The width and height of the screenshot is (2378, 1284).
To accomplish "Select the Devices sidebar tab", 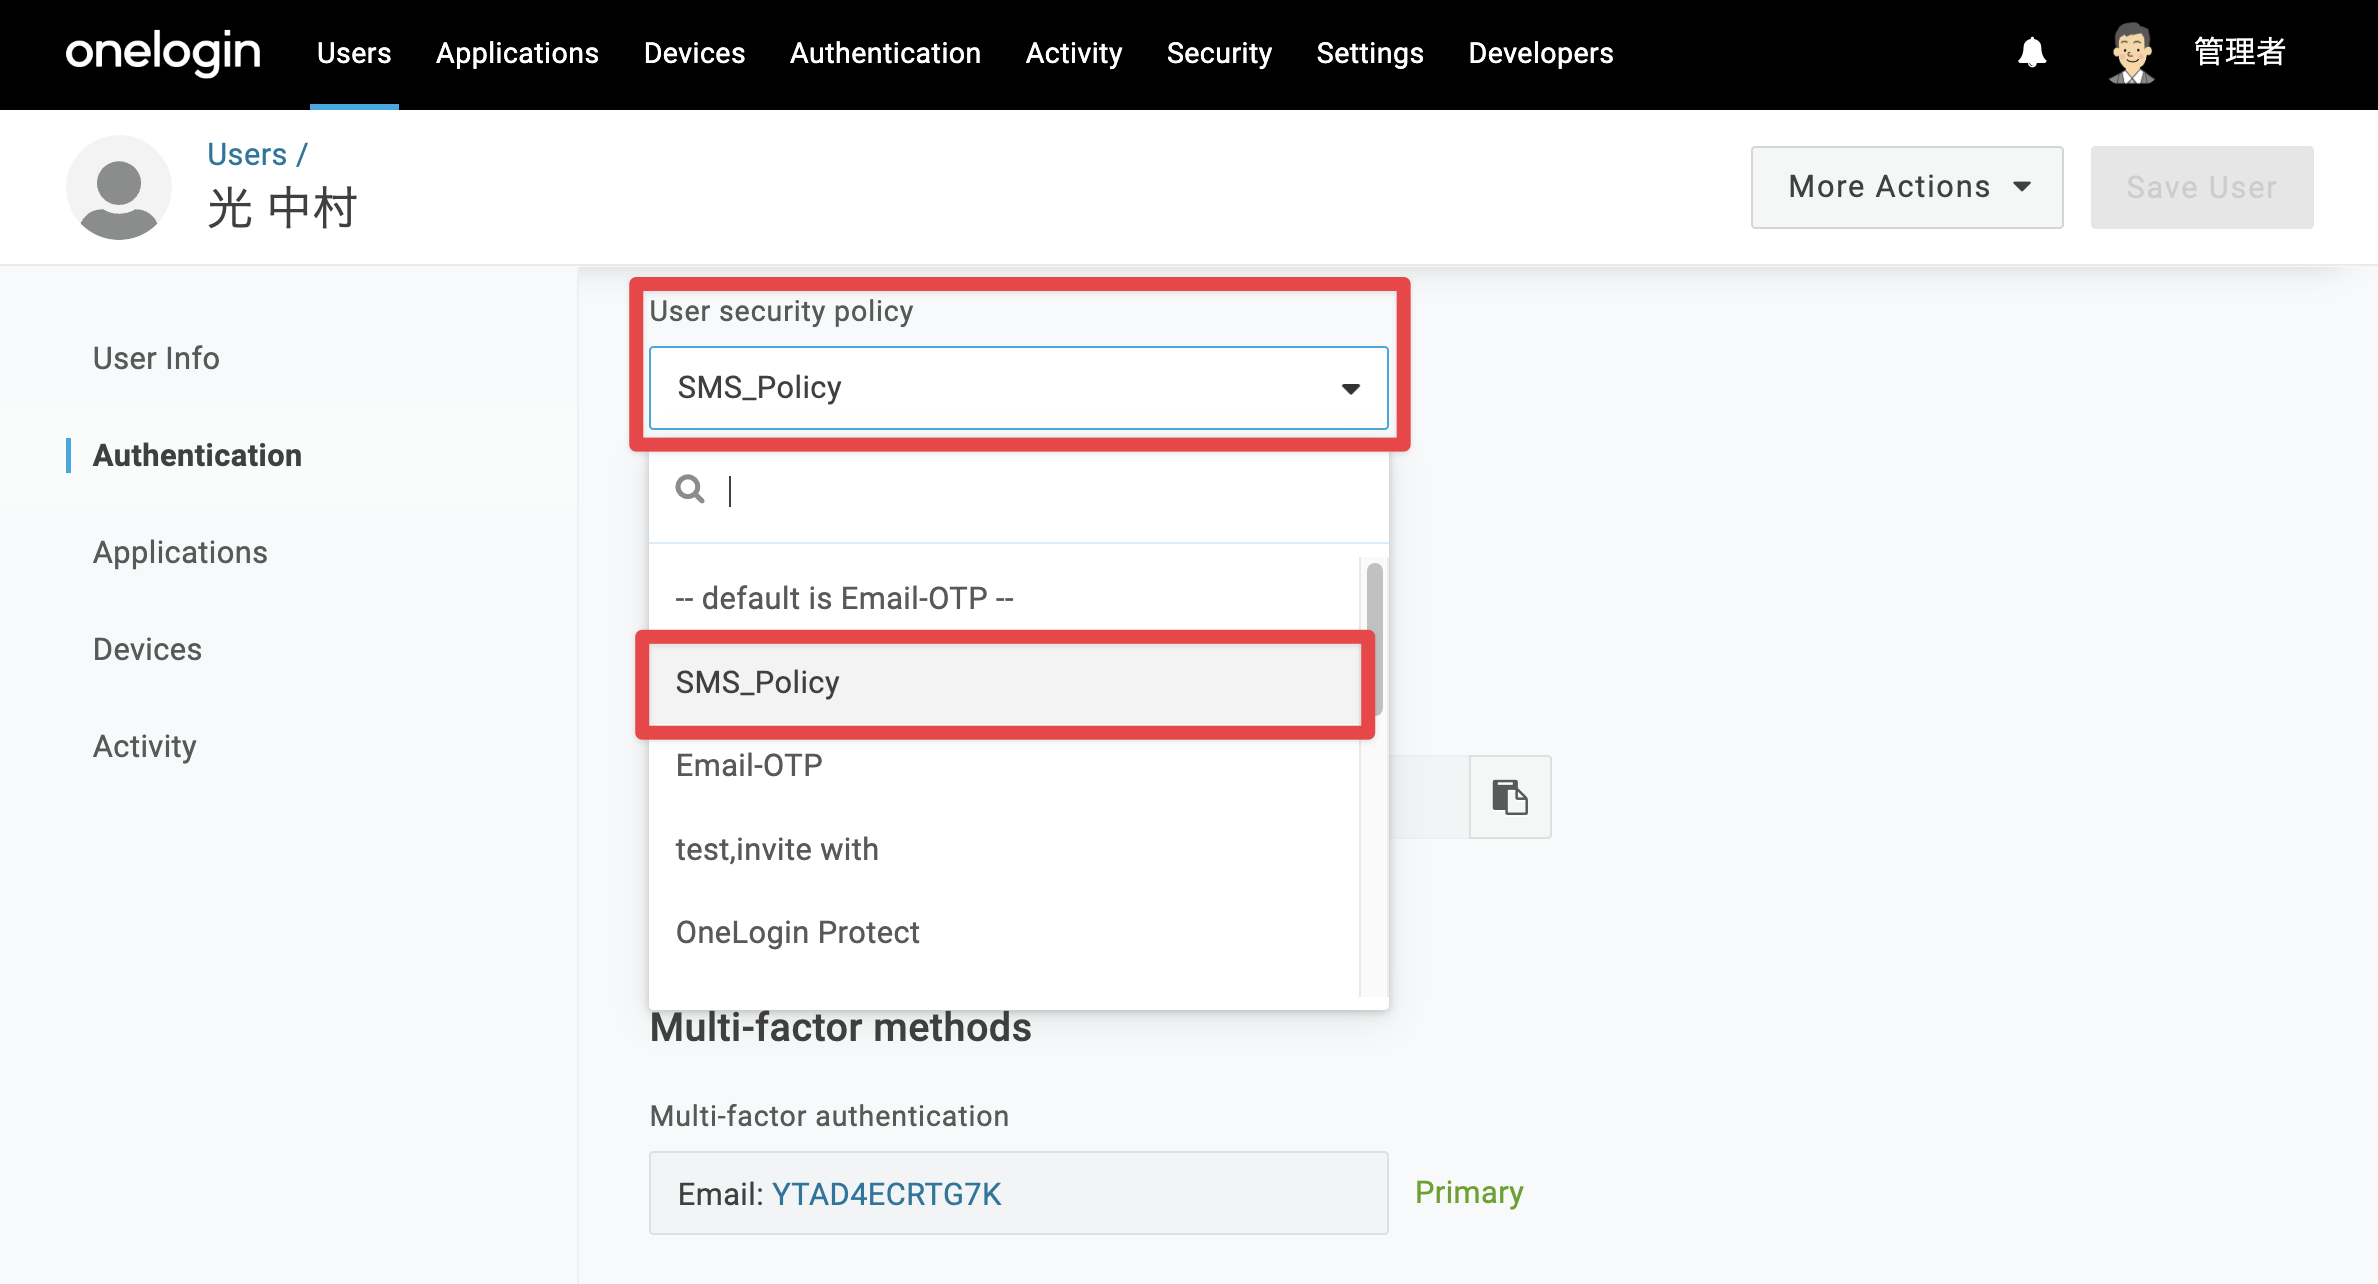I will [147, 649].
